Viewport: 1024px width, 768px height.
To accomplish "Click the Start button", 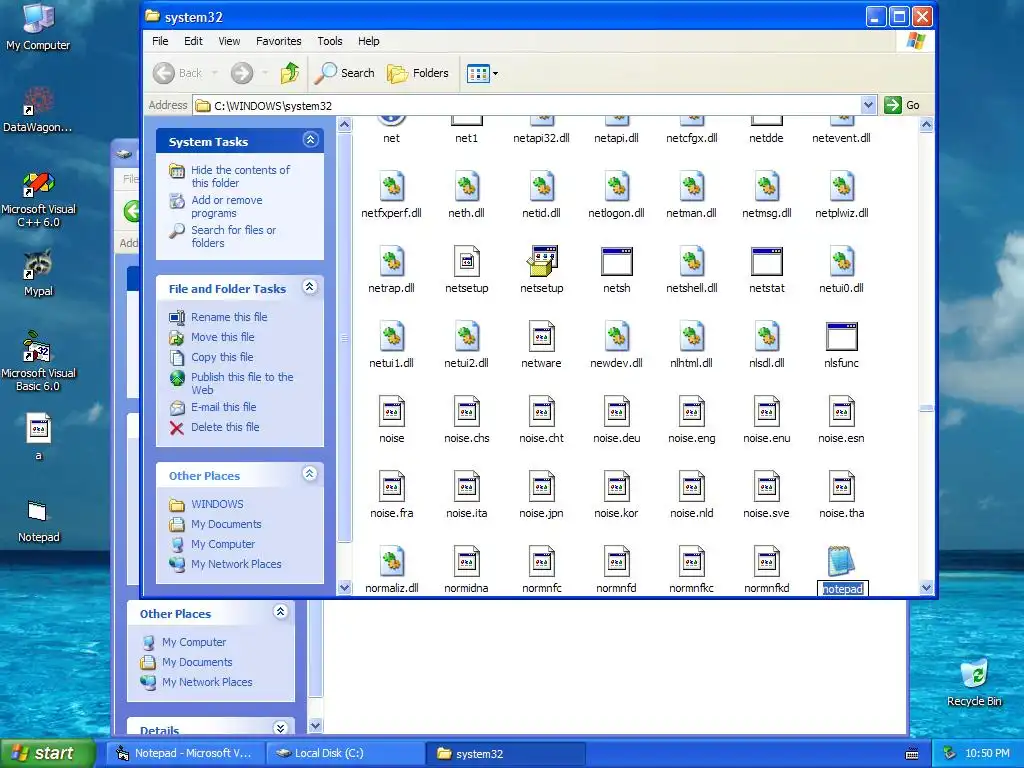I will tap(48, 753).
